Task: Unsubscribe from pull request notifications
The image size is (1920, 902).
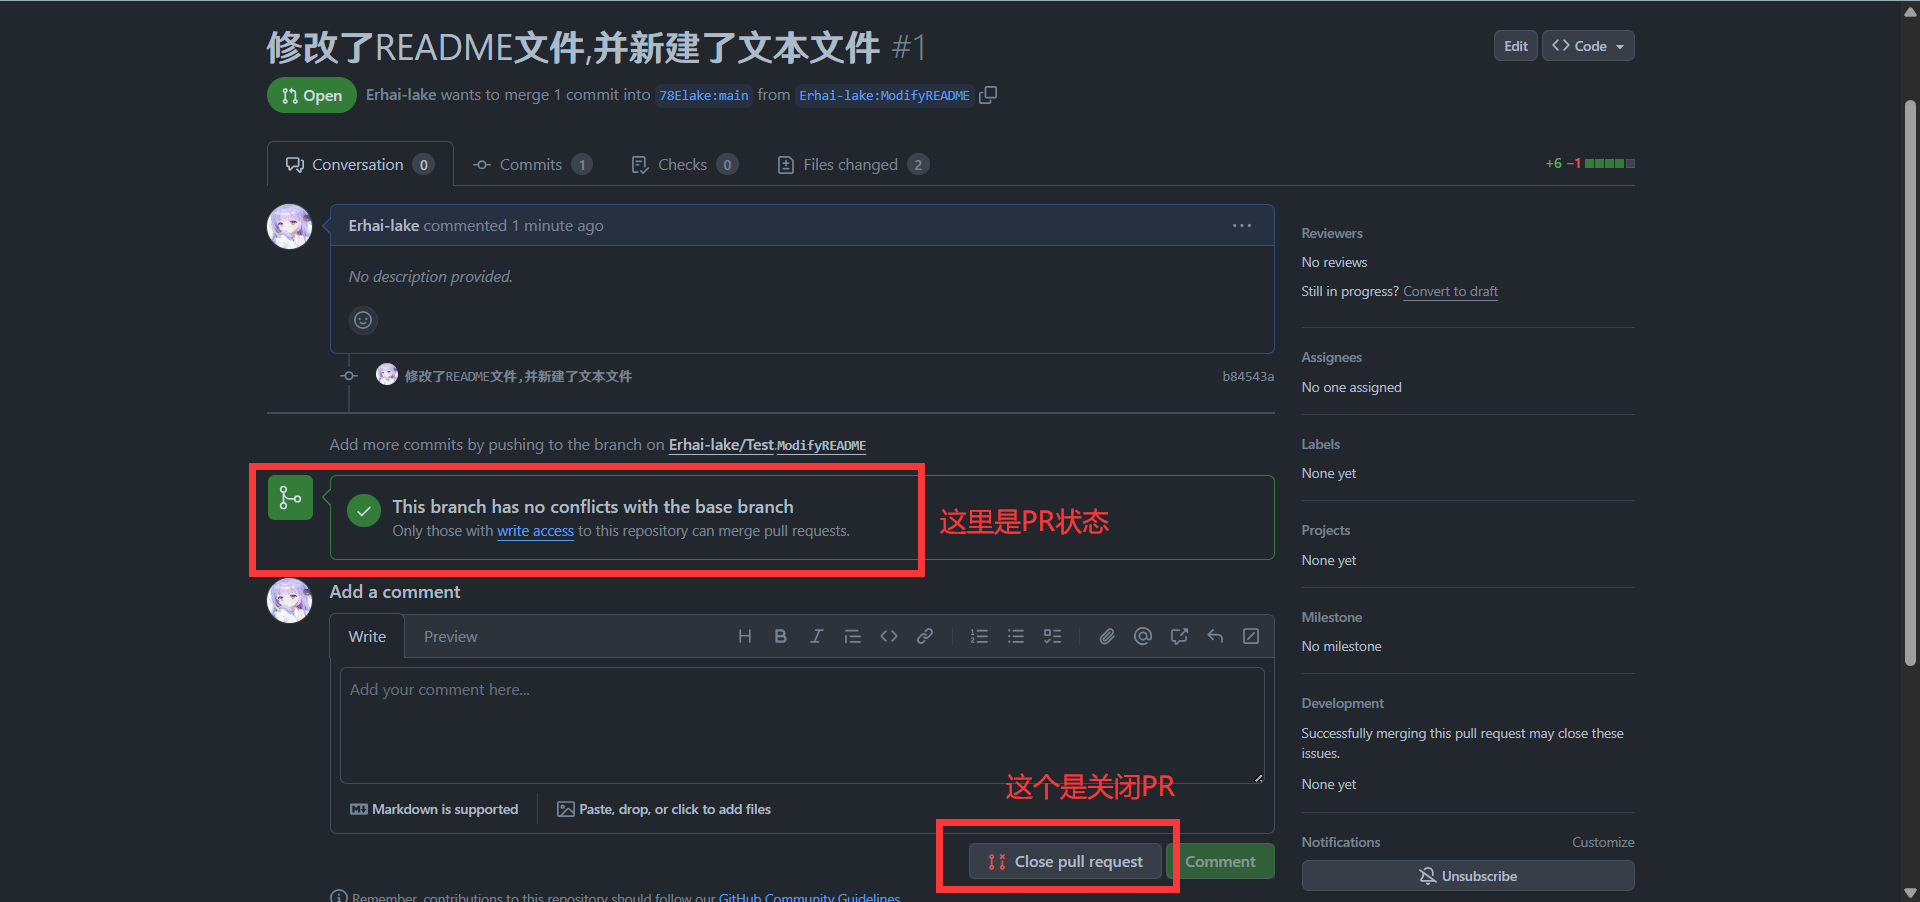Action: coord(1467,876)
